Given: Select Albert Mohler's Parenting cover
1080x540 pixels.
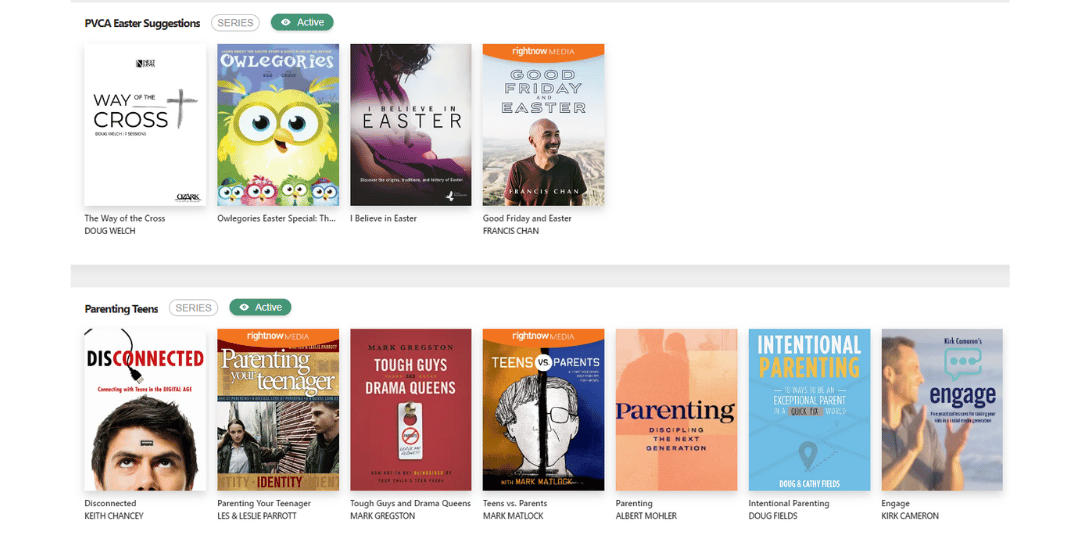Looking at the screenshot, I should [676, 409].
